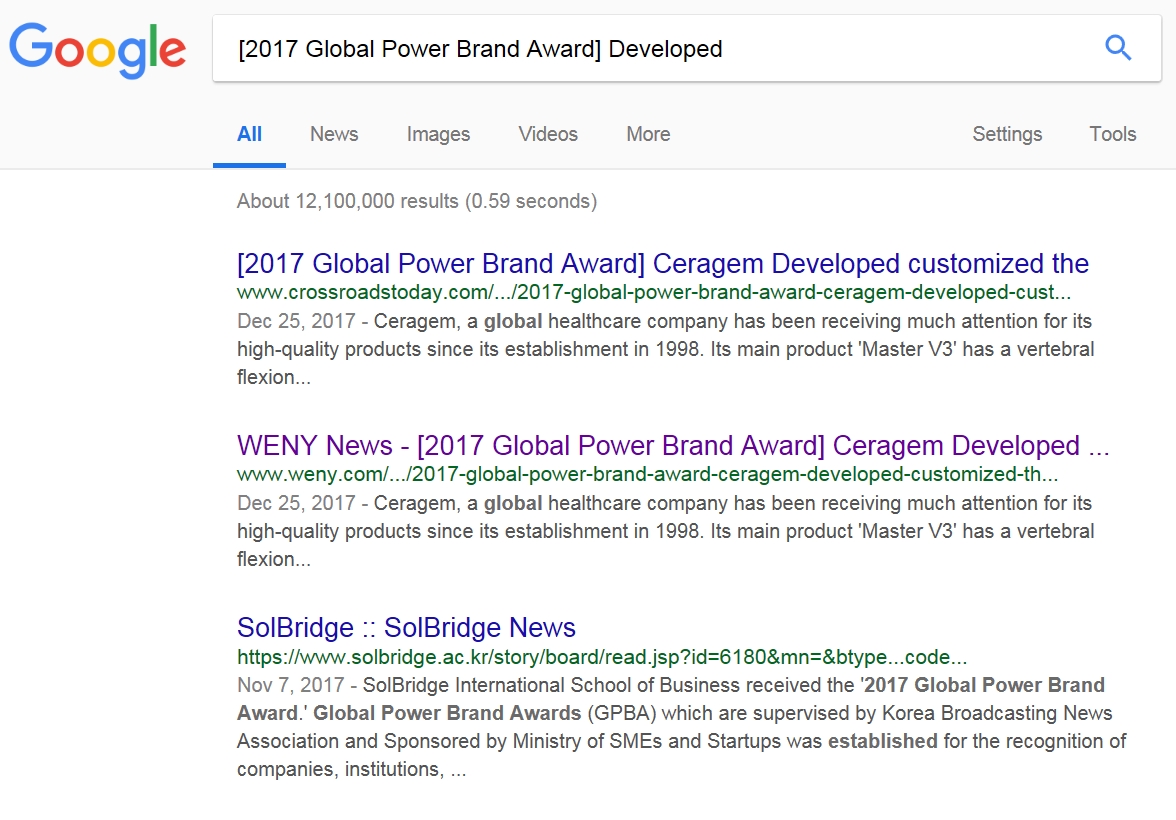Click 'Dec 25, 2017' in crossroadstoday snippet
The height and width of the screenshot is (820, 1176).
click(x=296, y=321)
